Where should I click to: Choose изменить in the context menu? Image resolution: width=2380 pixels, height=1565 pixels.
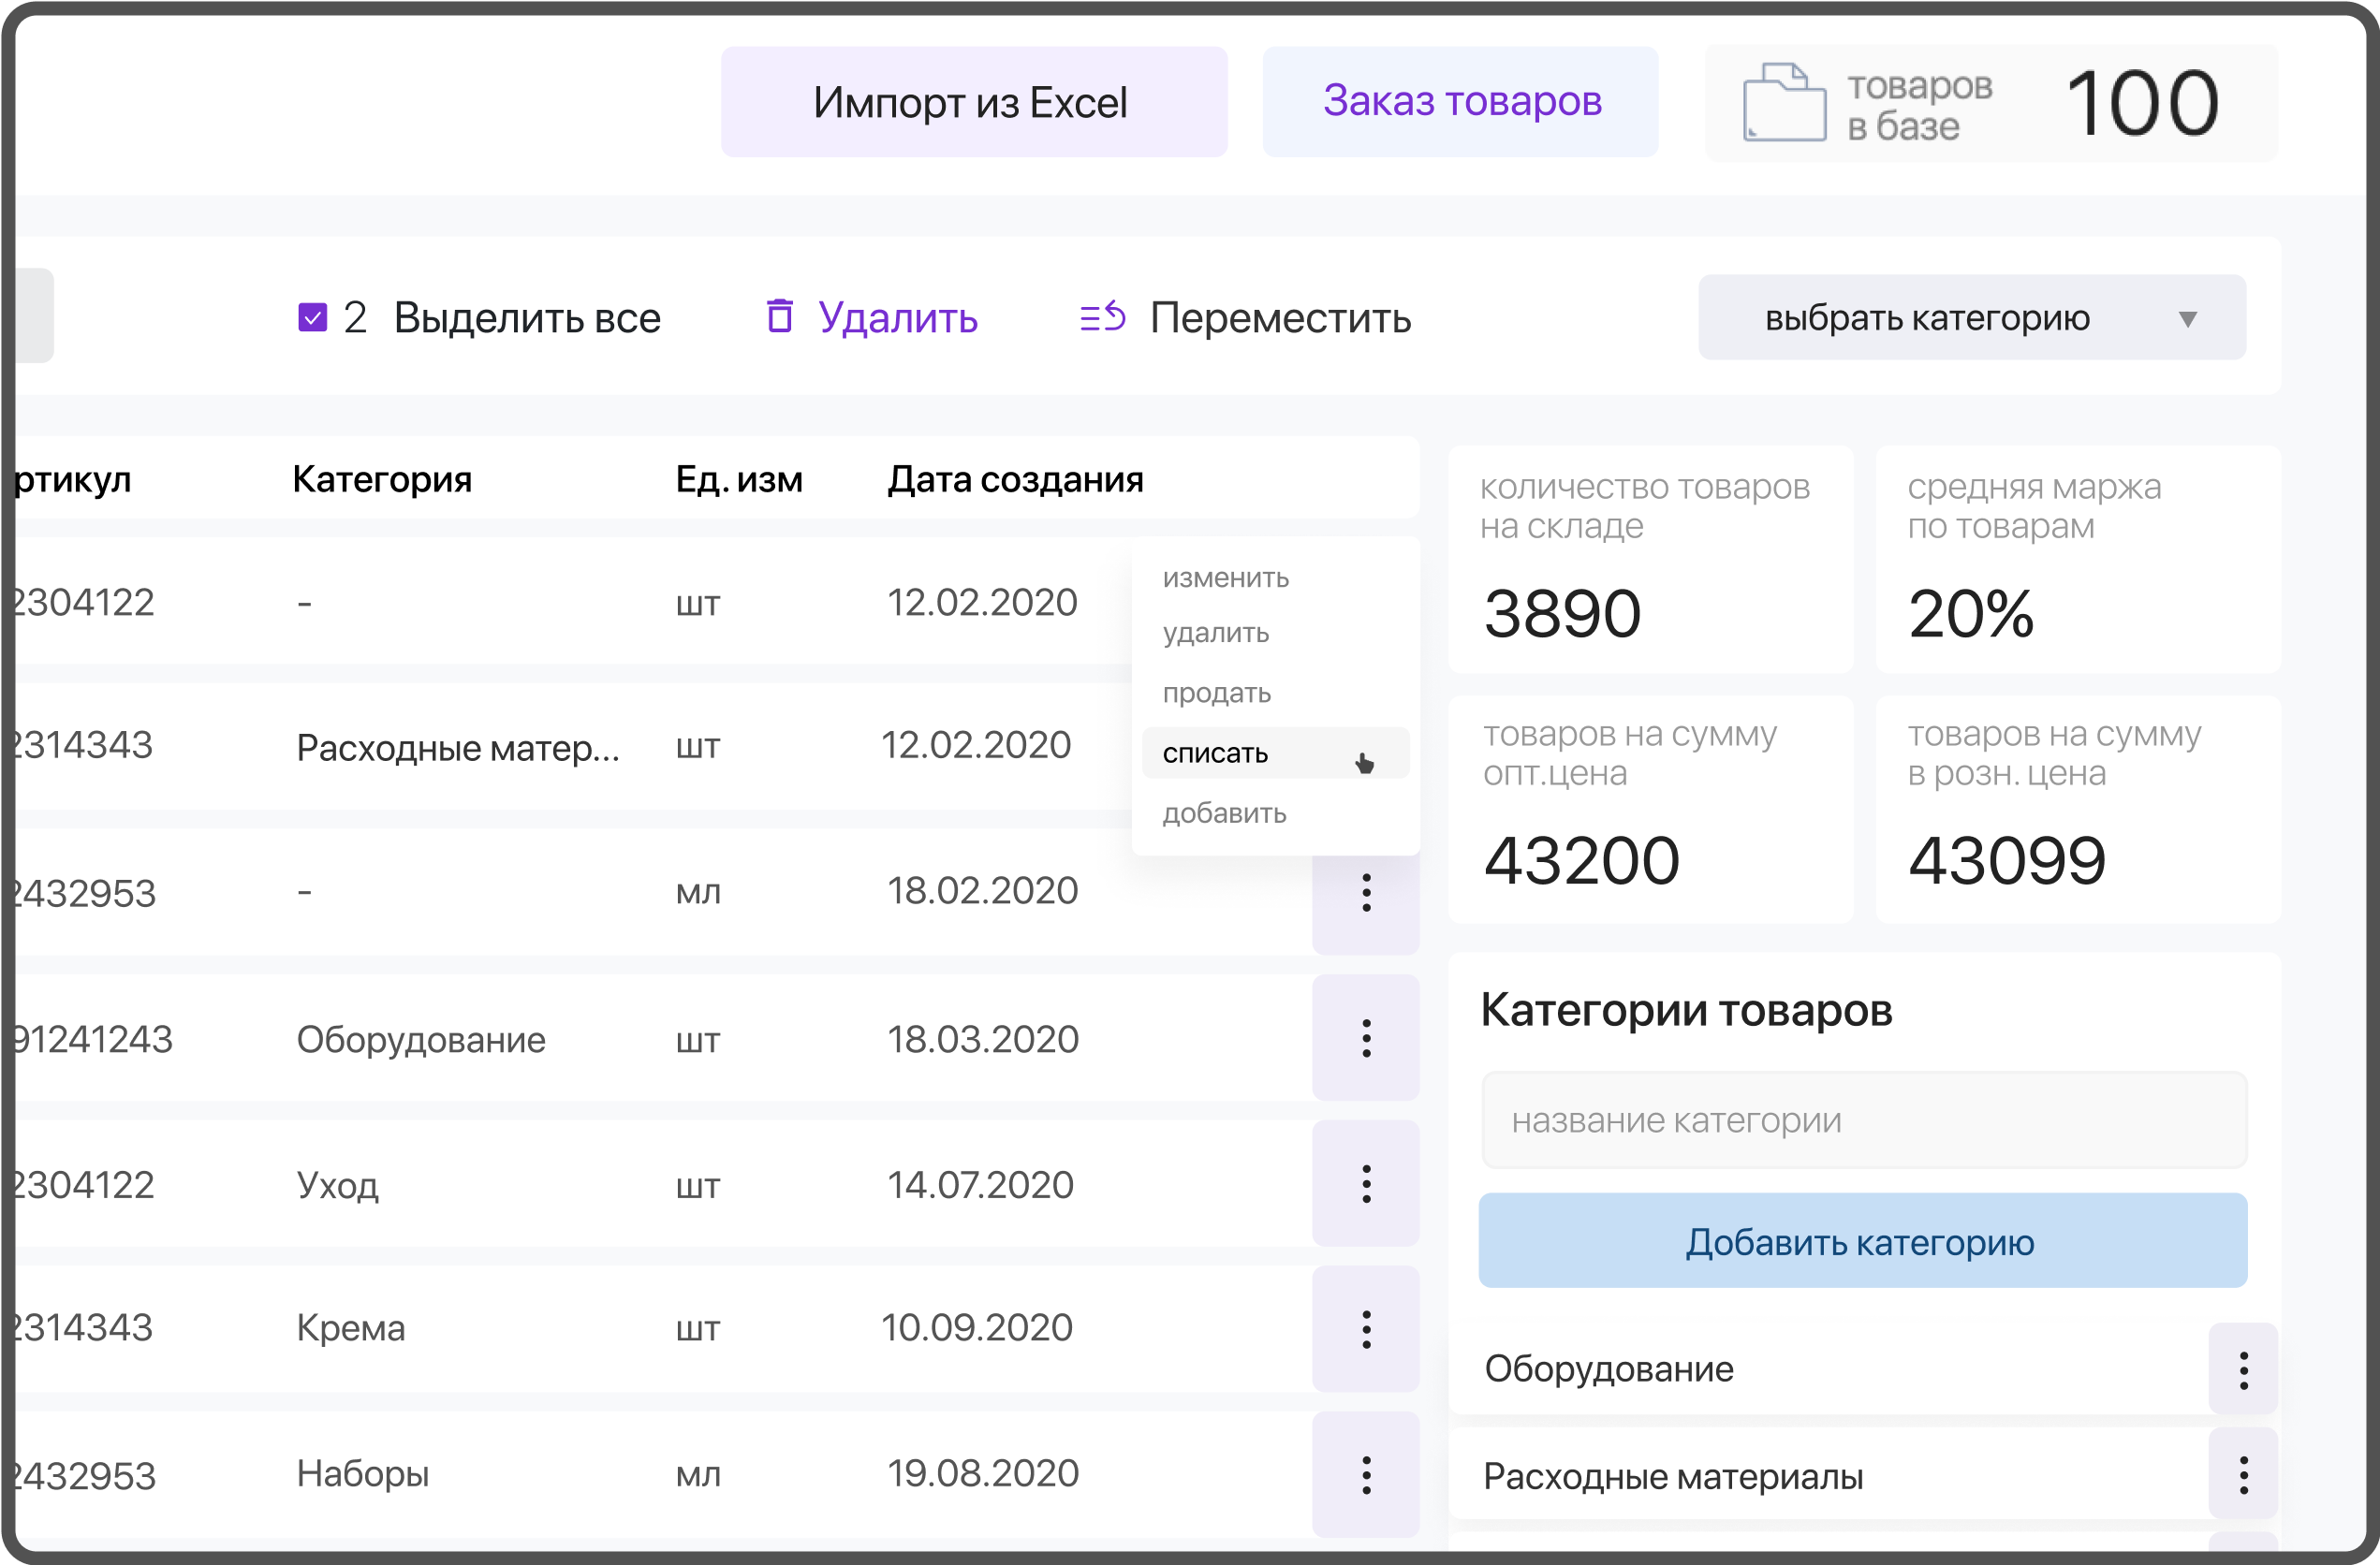pyautogui.click(x=1225, y=578)
